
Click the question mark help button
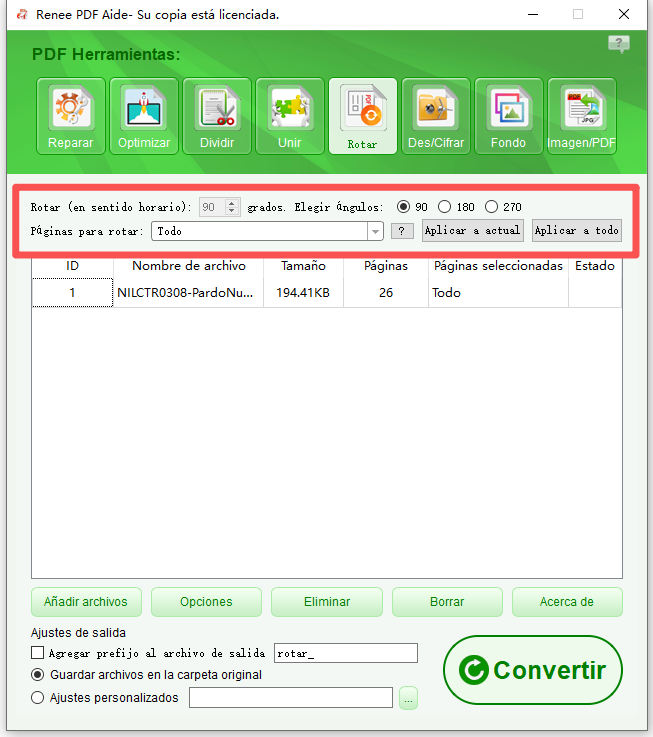pos(402,231)
